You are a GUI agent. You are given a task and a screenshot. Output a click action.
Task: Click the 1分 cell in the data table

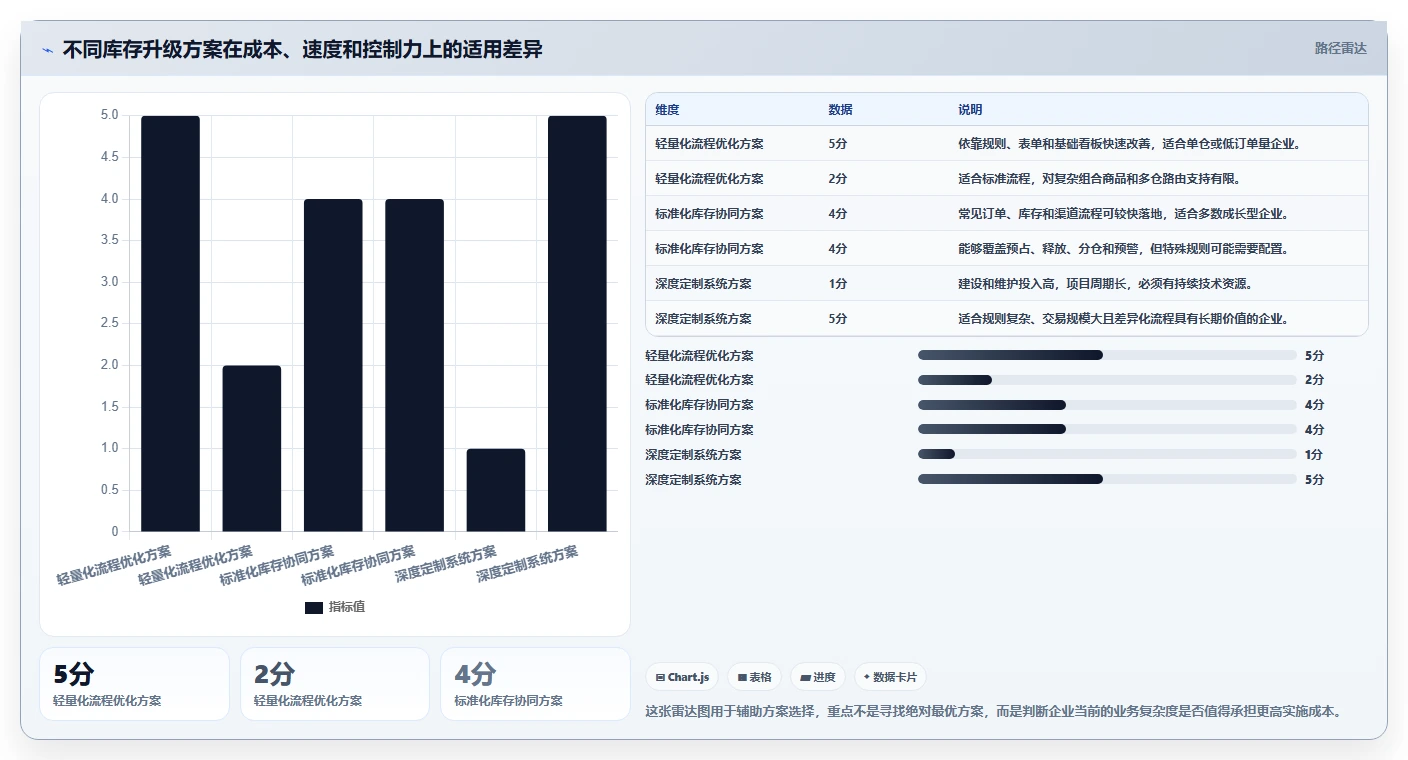[x=838, y=284]
